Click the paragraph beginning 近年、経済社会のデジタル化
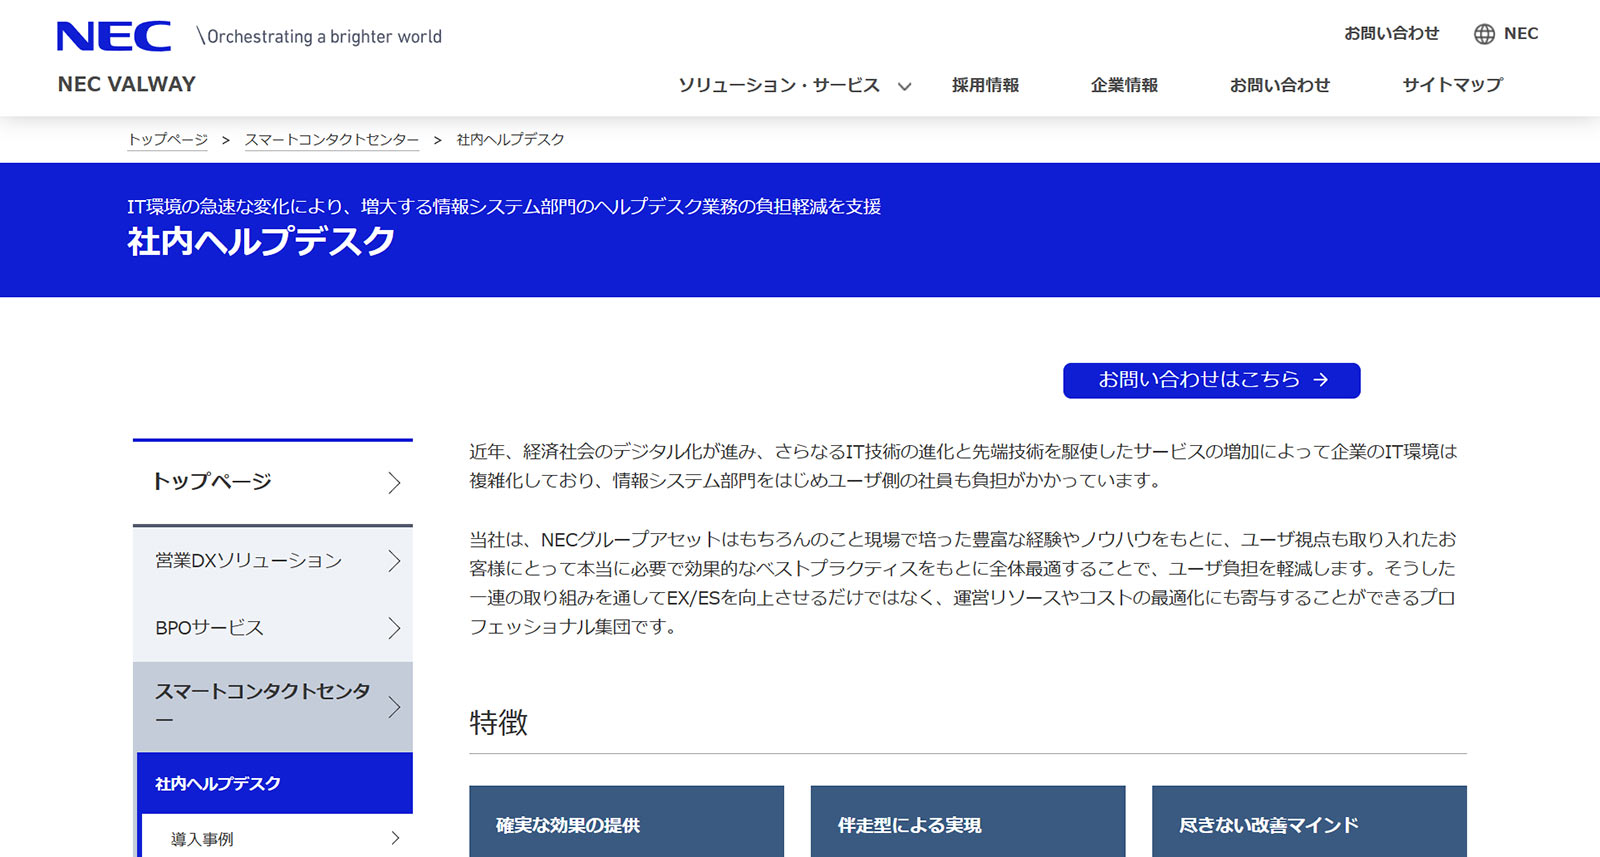 coord(963,466)
